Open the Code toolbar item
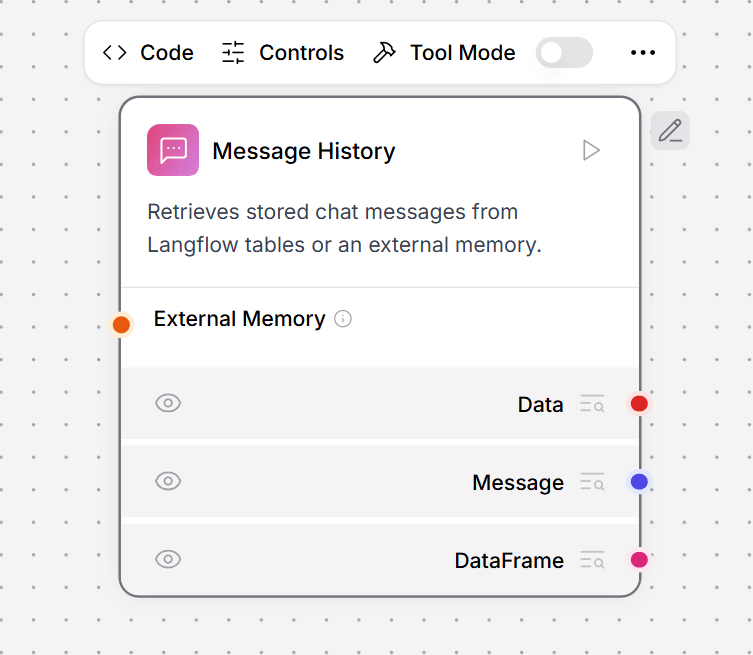The width and height of the screenshot is (753, 655). click(x=148, y=53)
